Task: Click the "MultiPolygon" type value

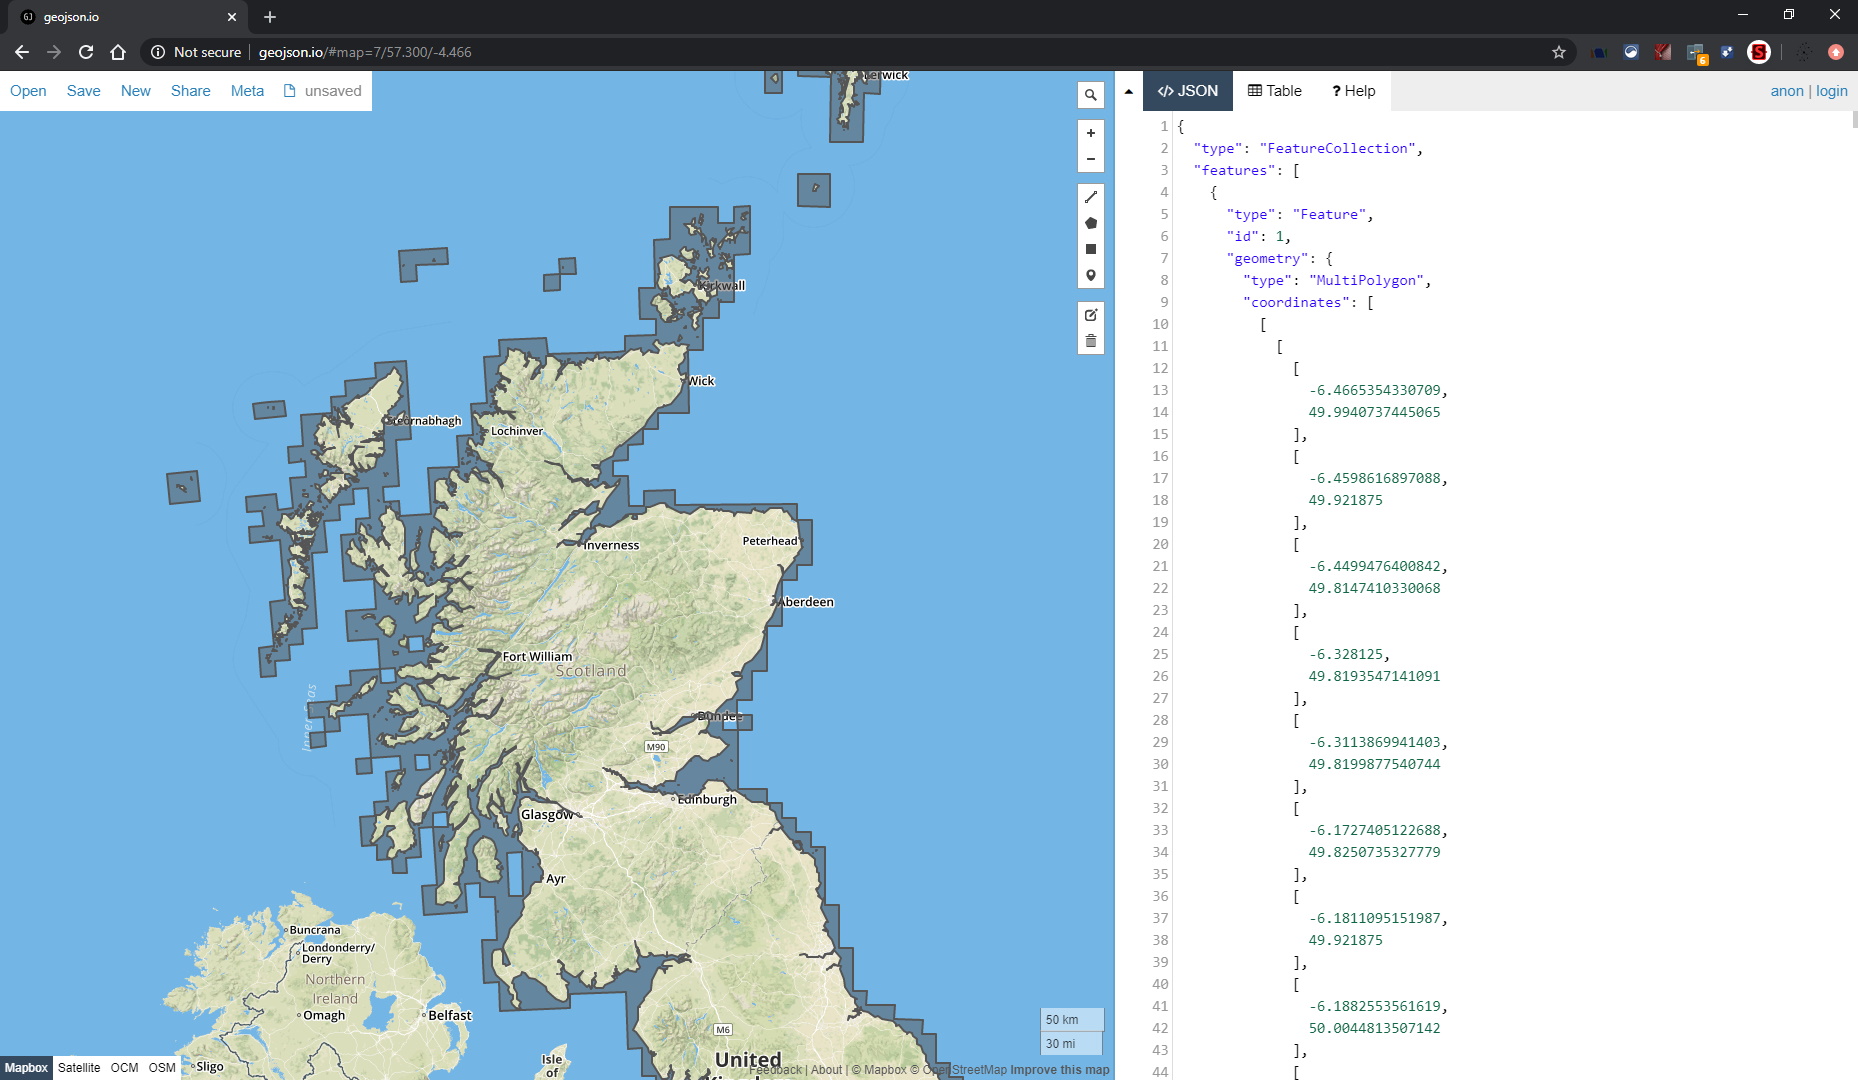Action: 1367,280
